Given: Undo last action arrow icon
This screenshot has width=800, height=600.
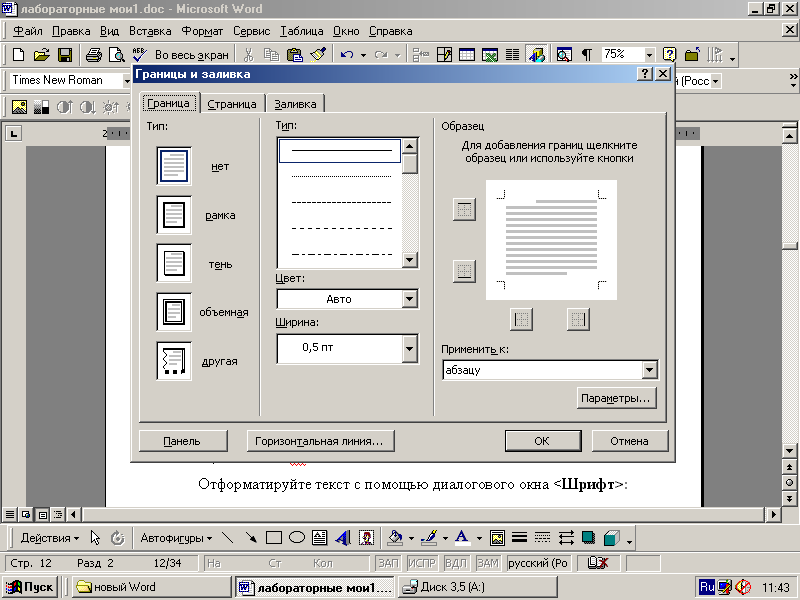Looking at the screenshot, I should click(347, 54).
